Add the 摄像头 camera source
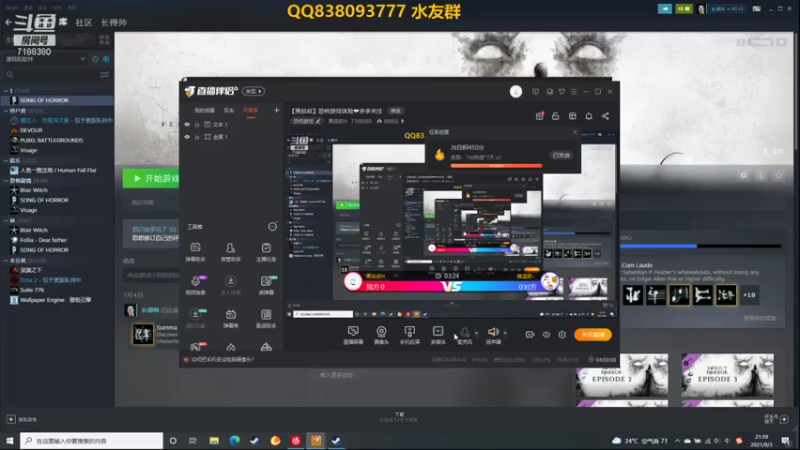The width and height of the screenshot is (800, 450). coord(381,335)
